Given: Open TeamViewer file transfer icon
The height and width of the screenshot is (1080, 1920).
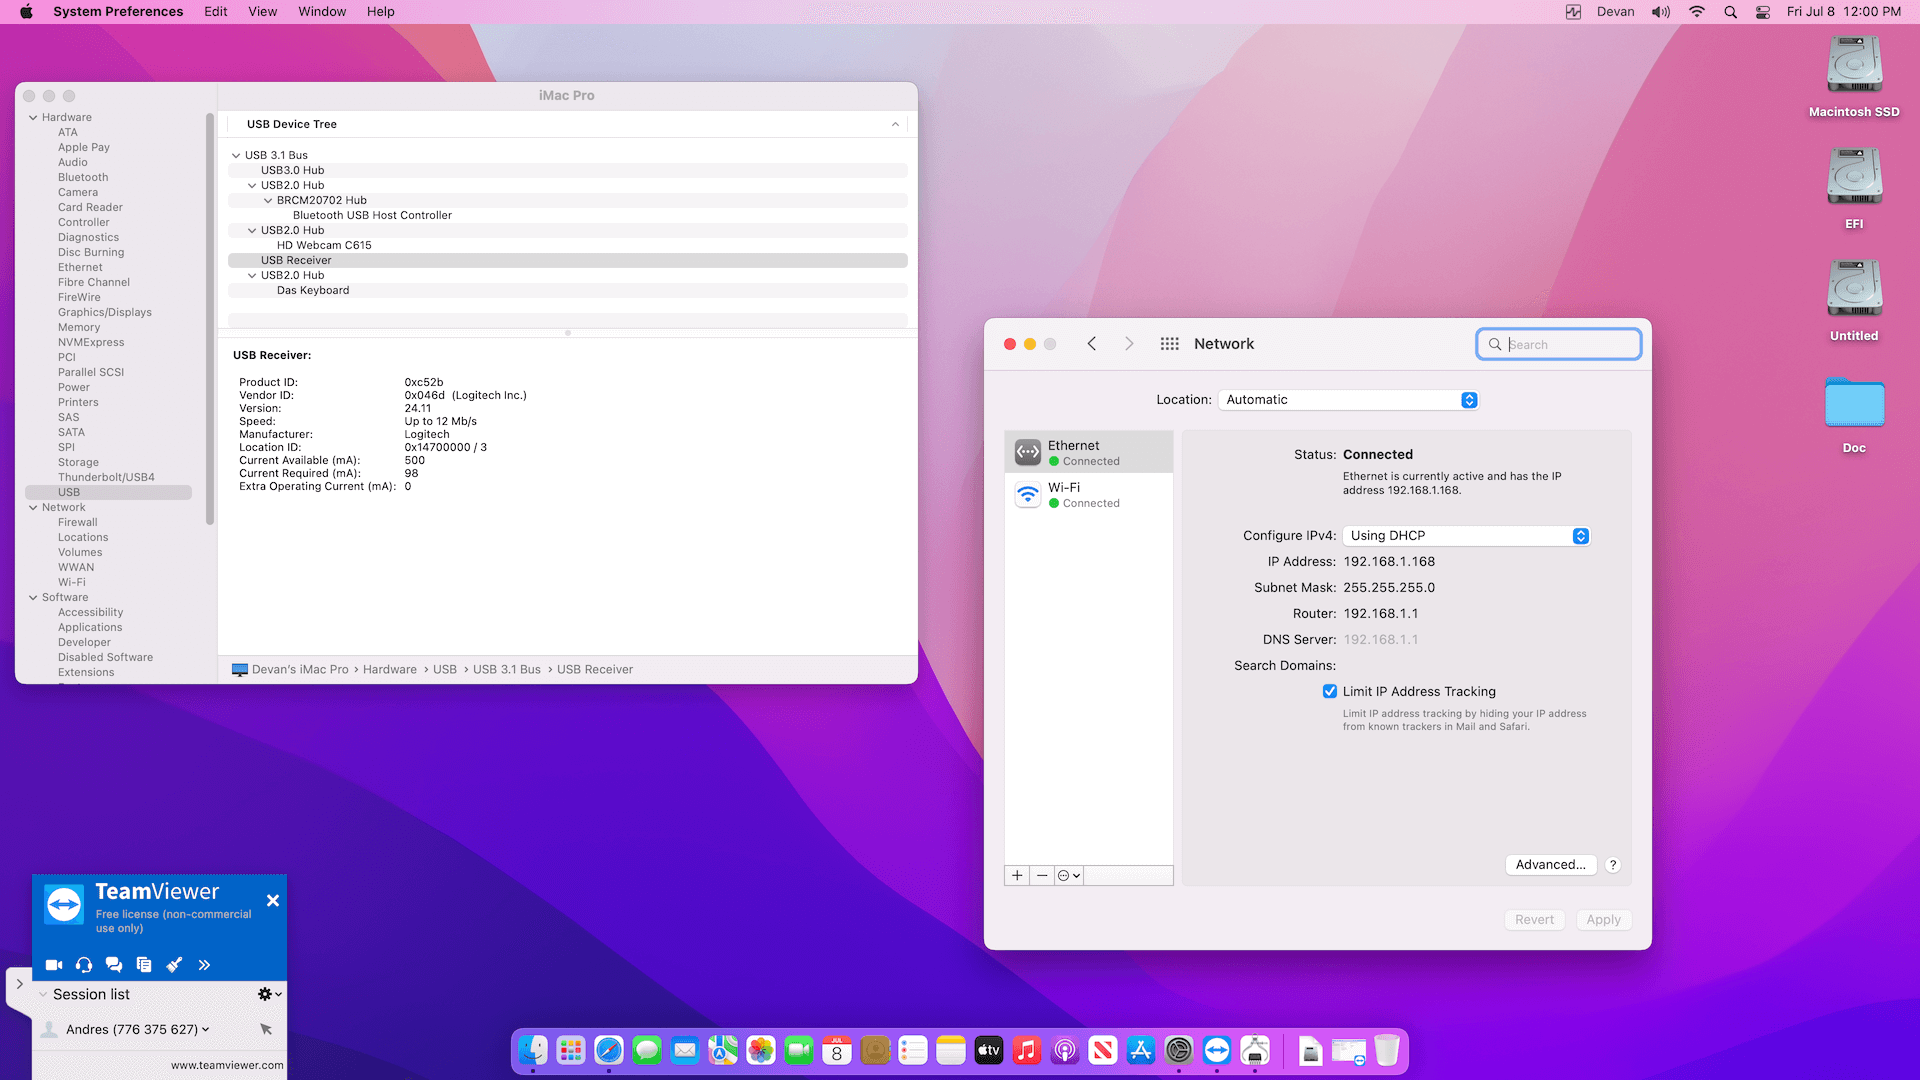Looking at the screenshot, I should click(x=144, y=965).
